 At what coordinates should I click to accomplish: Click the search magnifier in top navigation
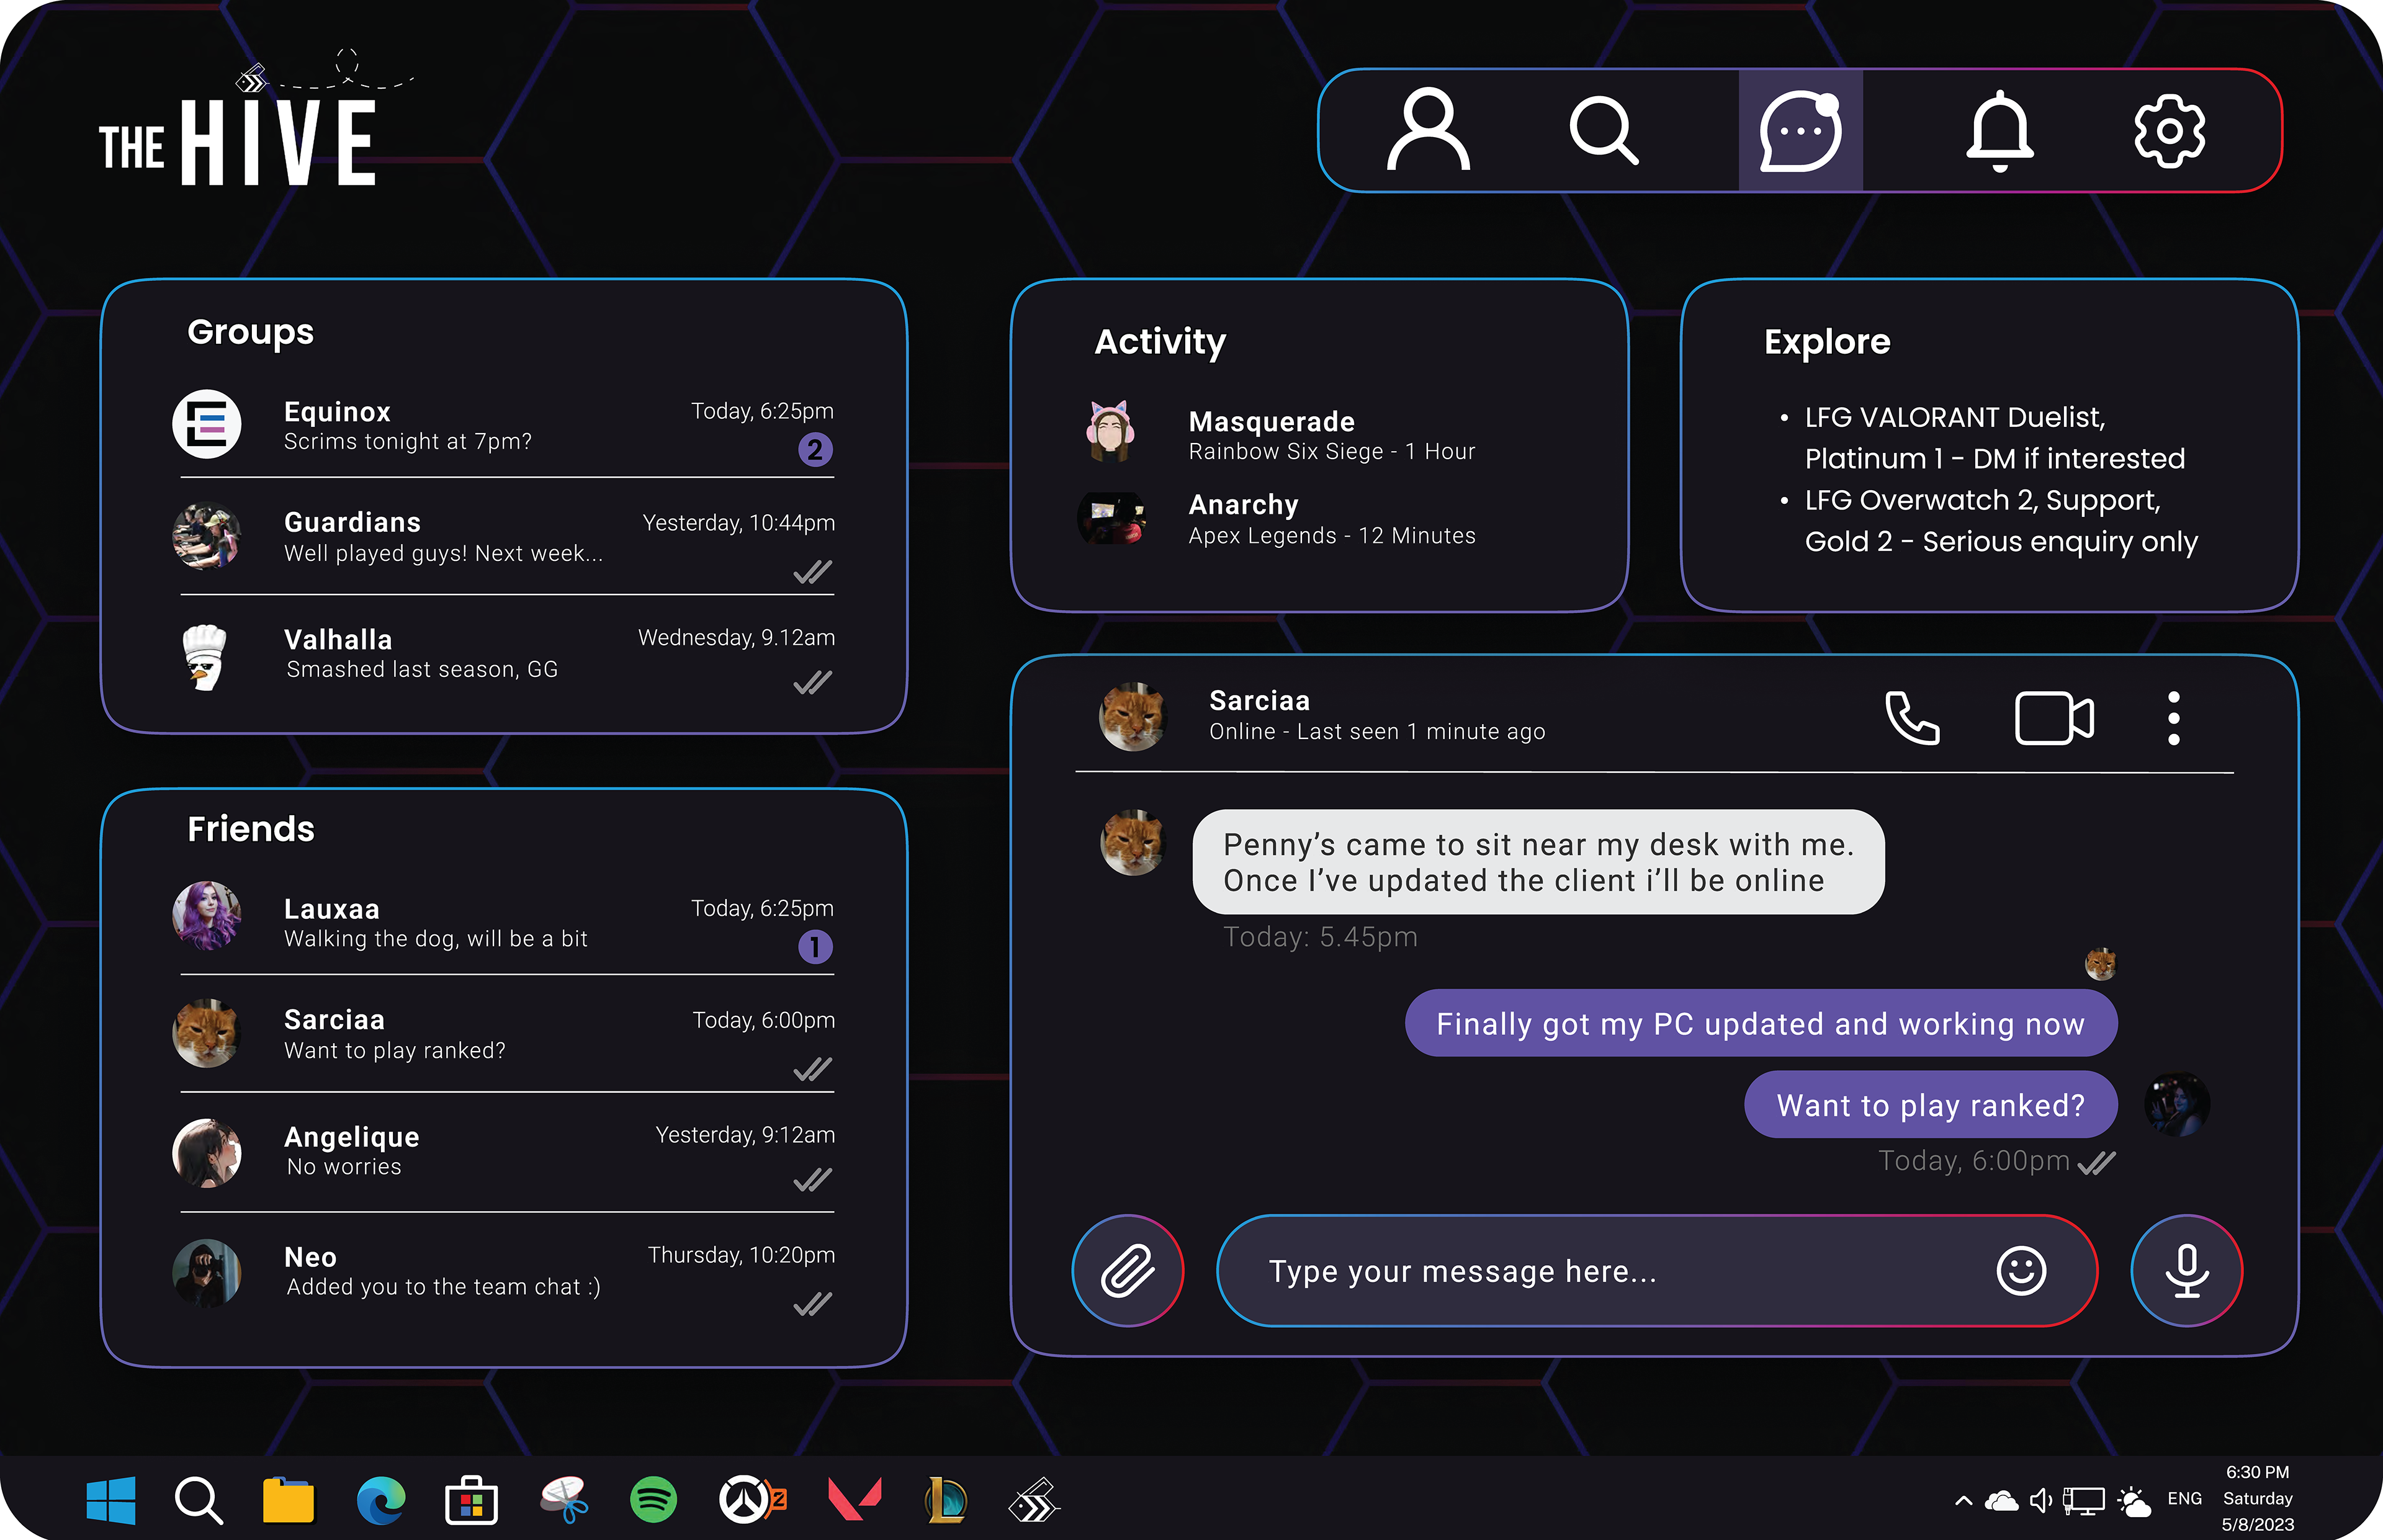1604,130
